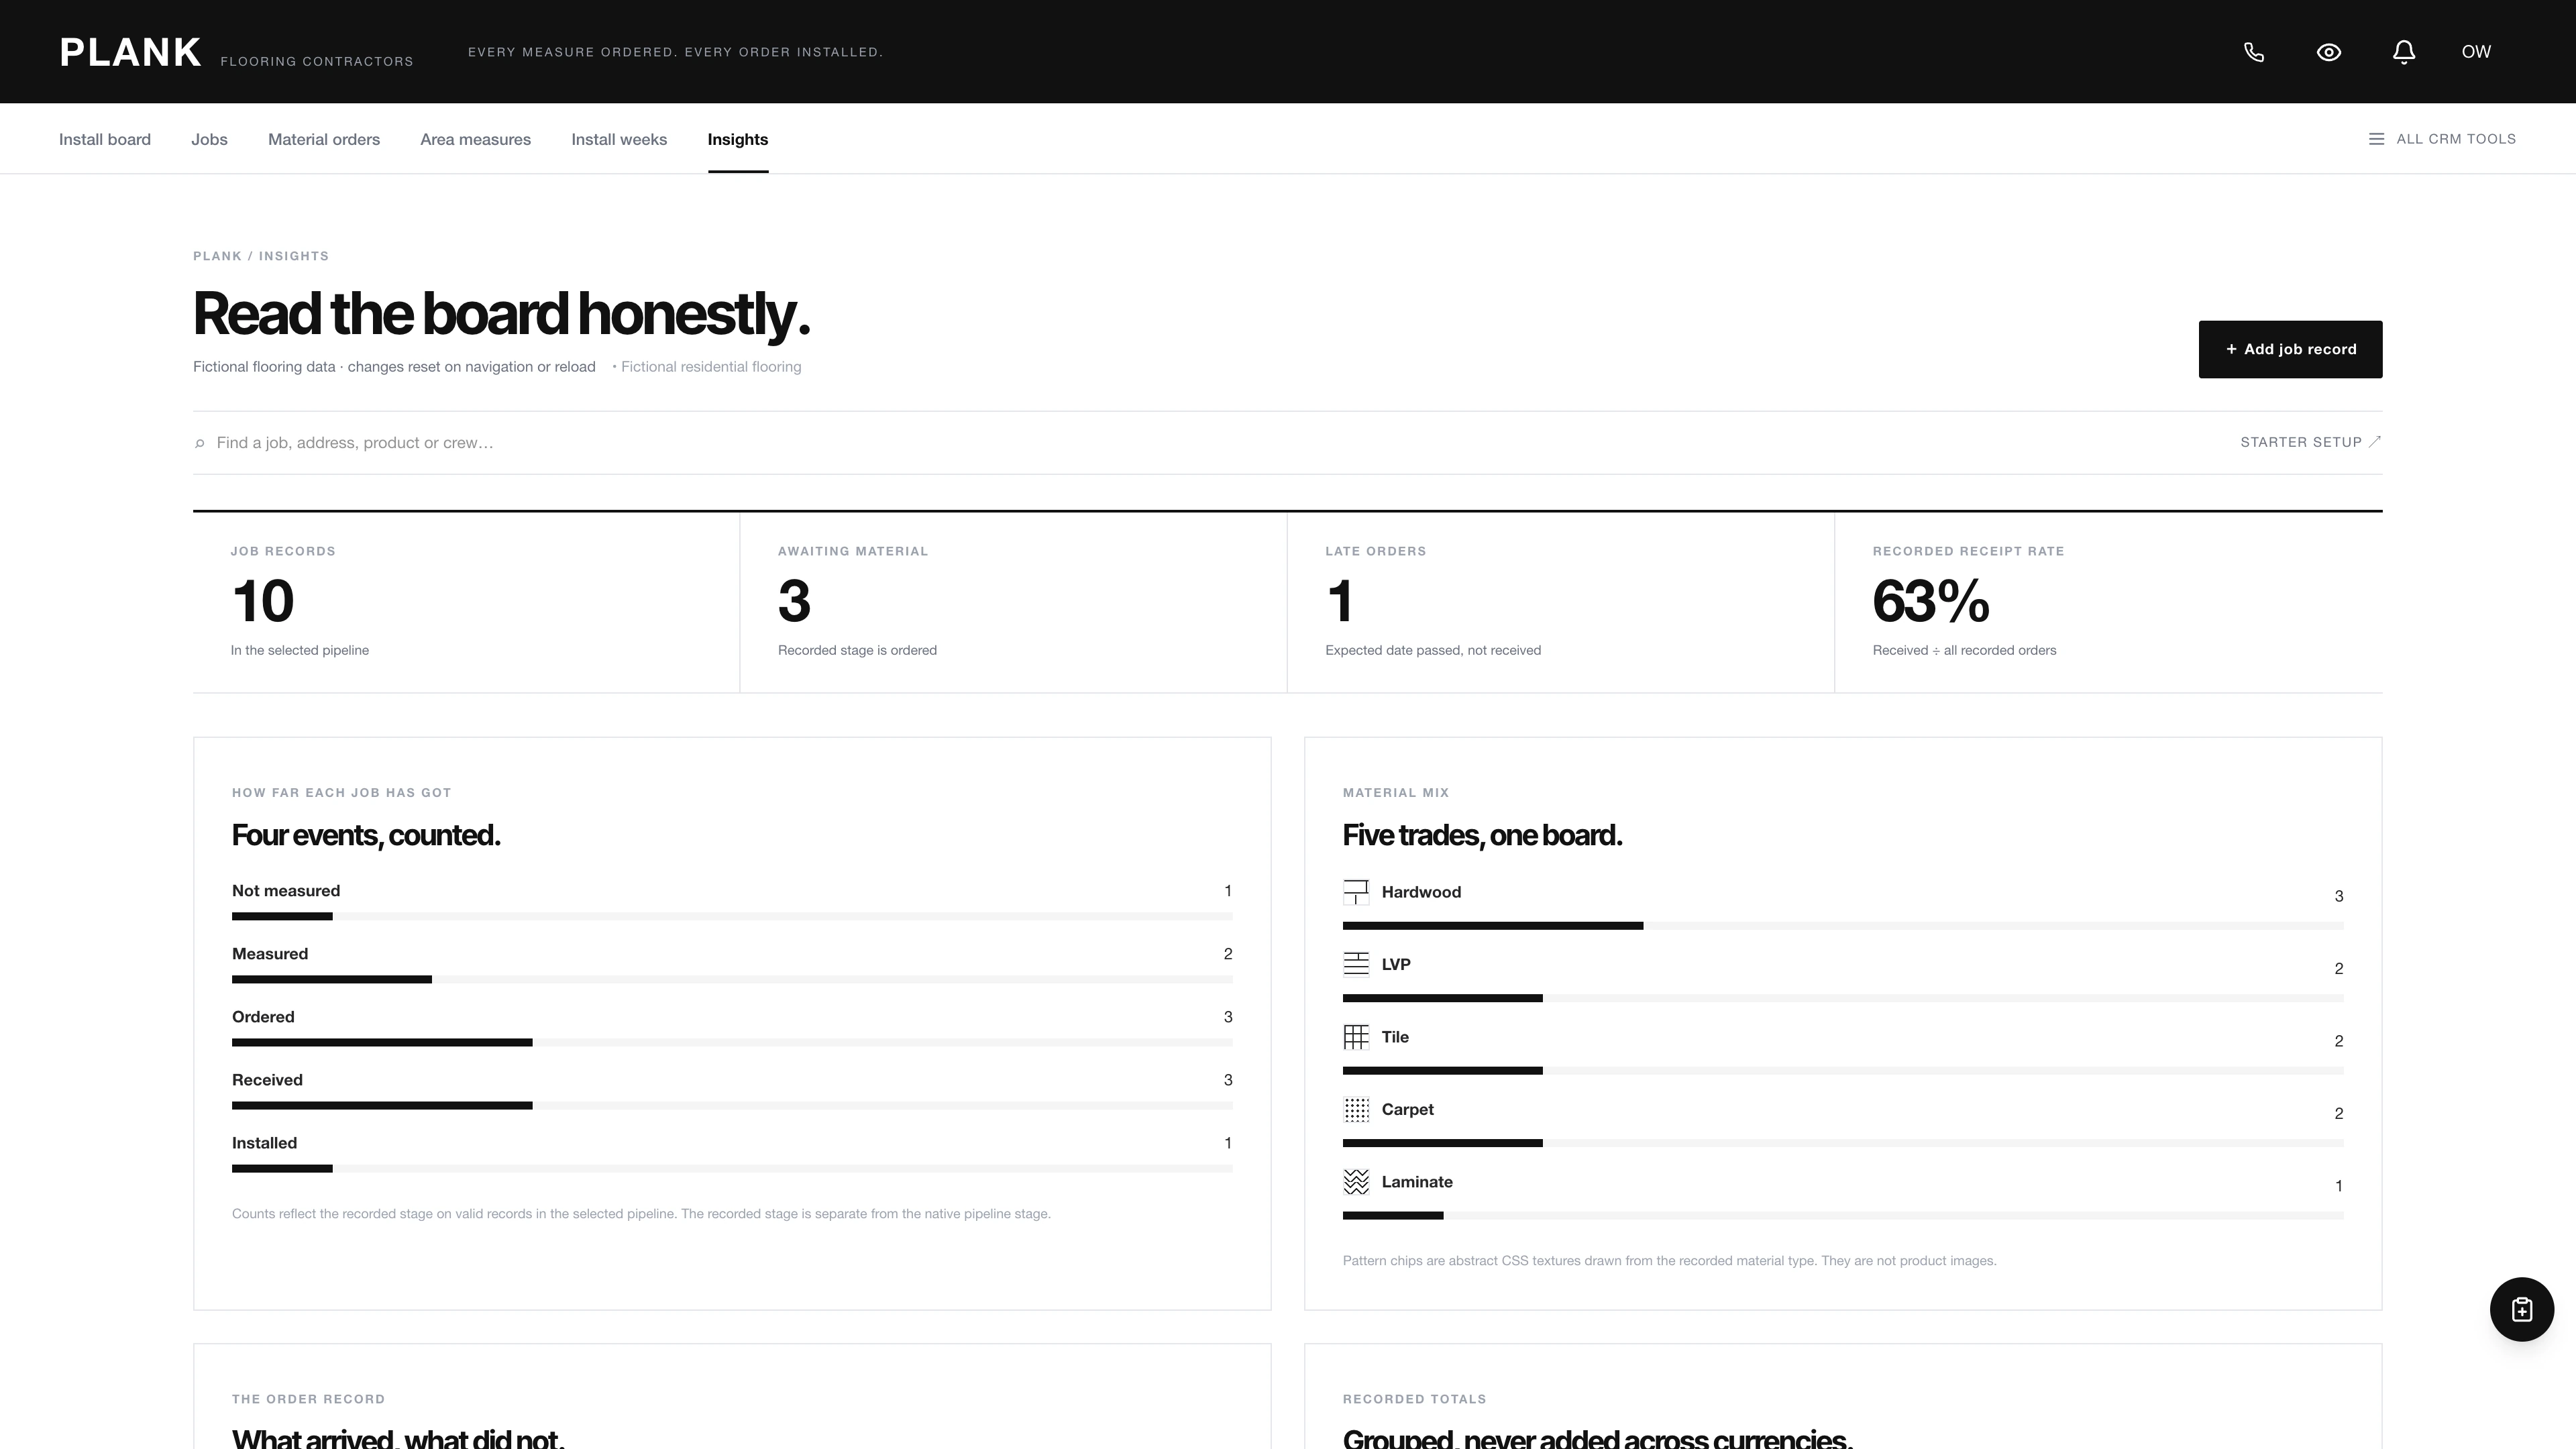Image resolution: width=2576 pixels, height=1449 pixels.
Task: Click the Add job record button
Action: pyautogui.click(x=2290, y=349)
